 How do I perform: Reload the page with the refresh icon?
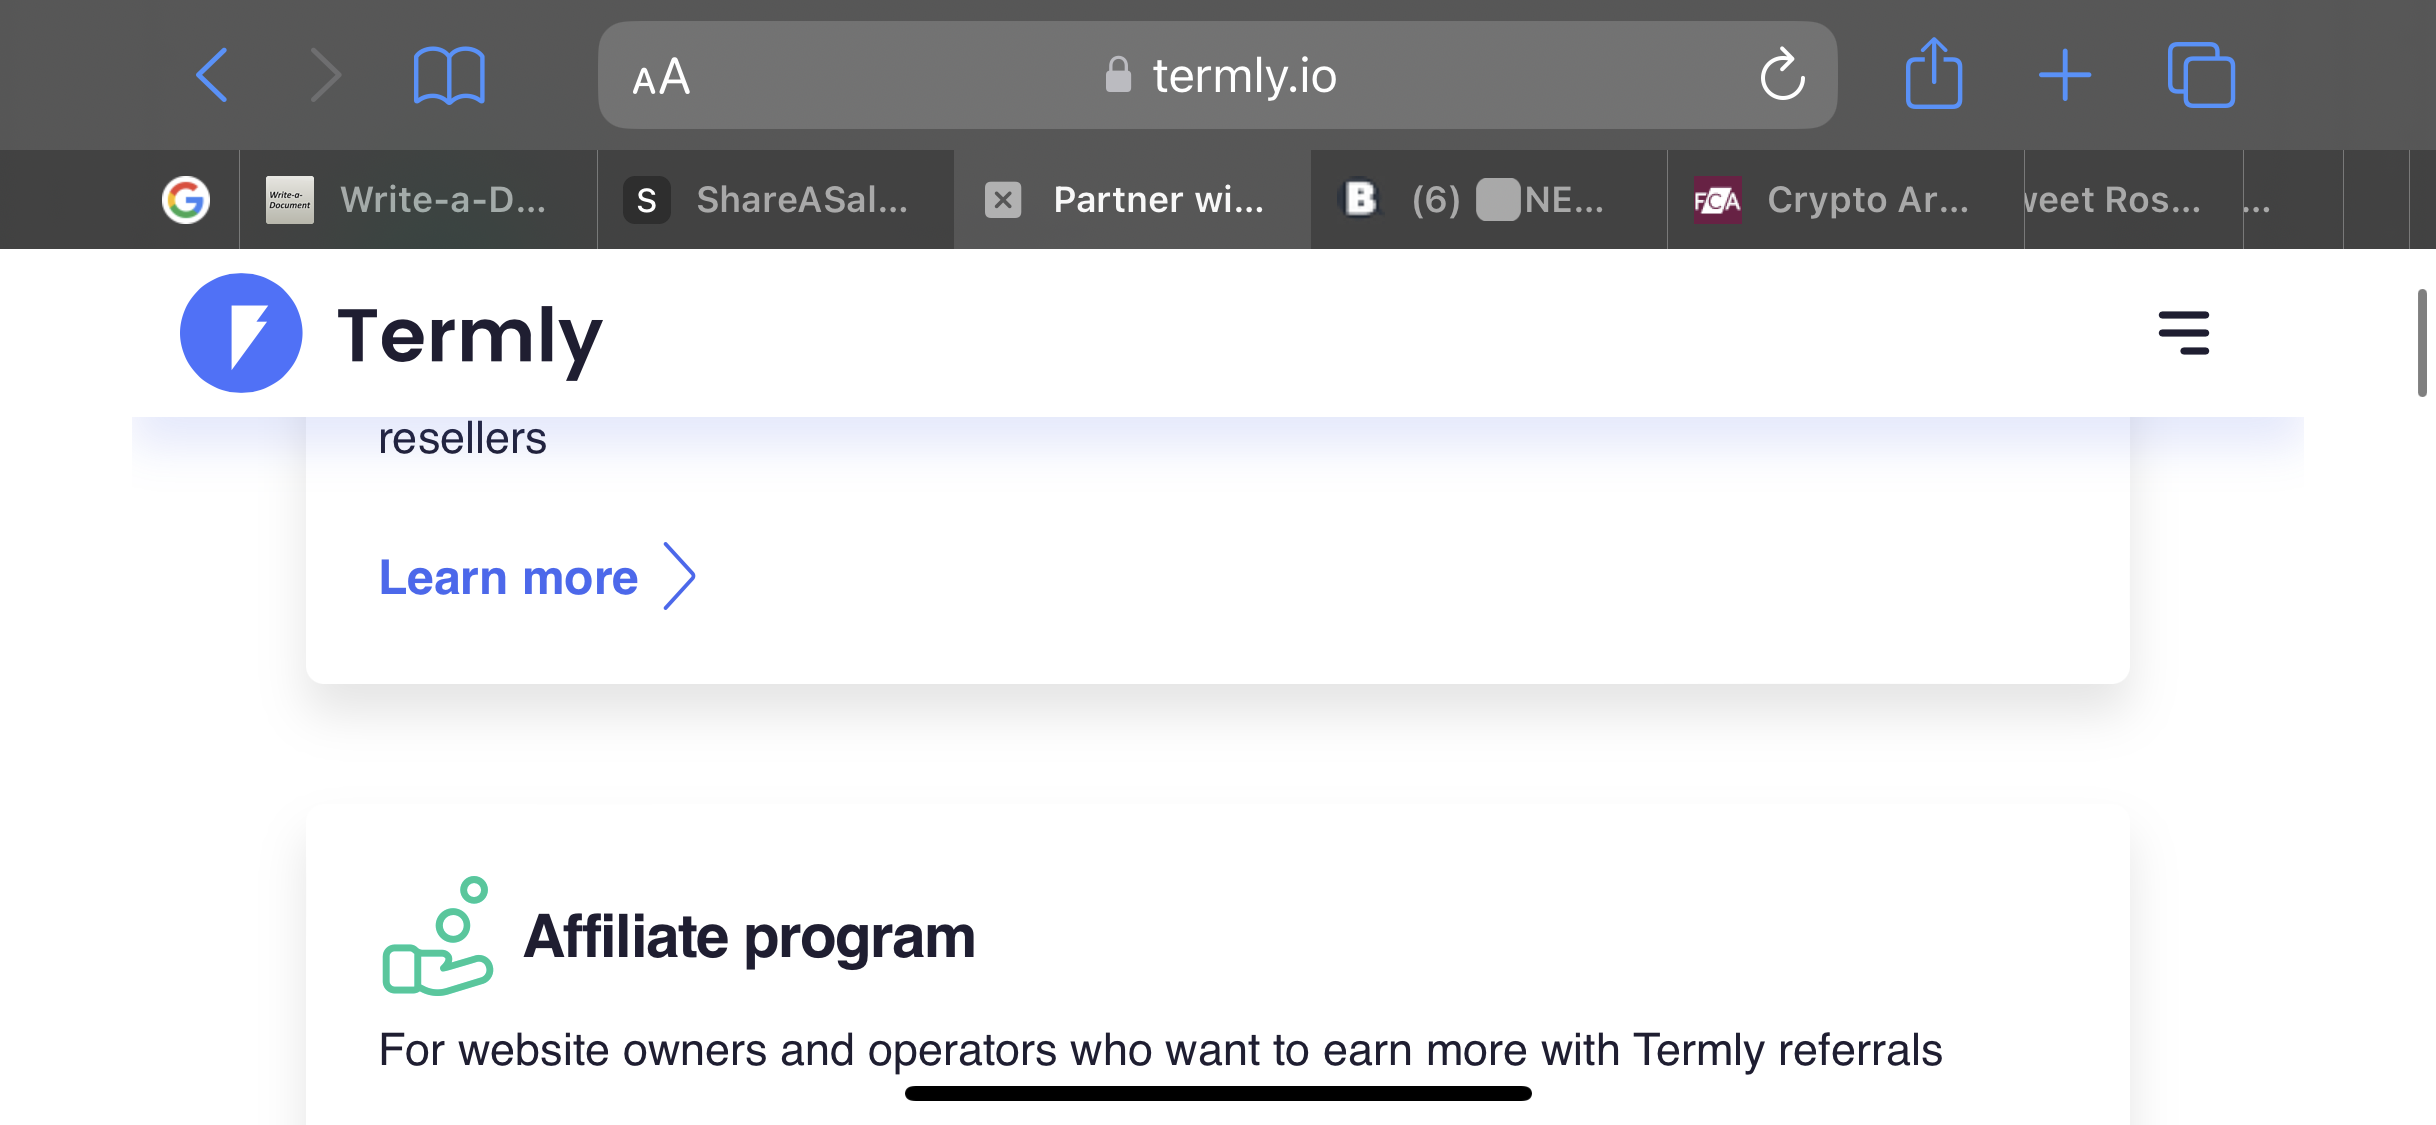[1782, 75]
